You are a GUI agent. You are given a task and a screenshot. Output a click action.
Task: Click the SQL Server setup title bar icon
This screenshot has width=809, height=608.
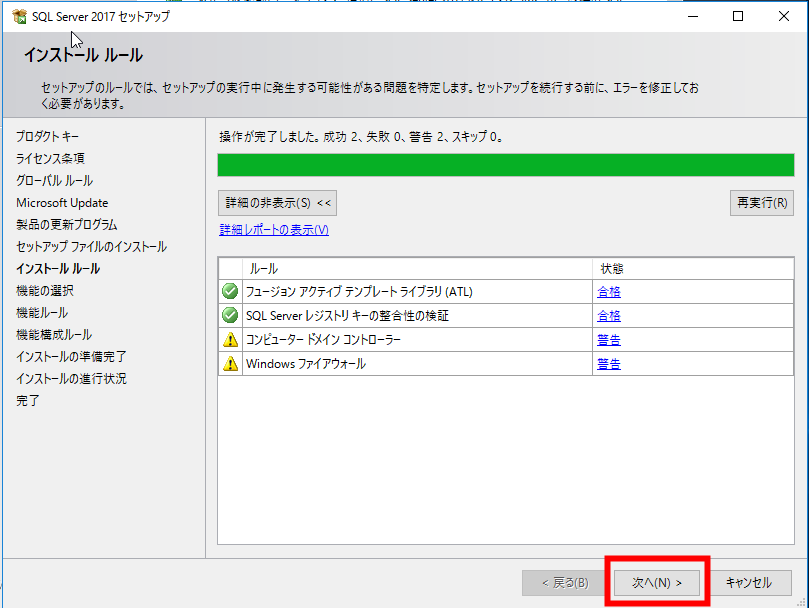coord(19,17)
